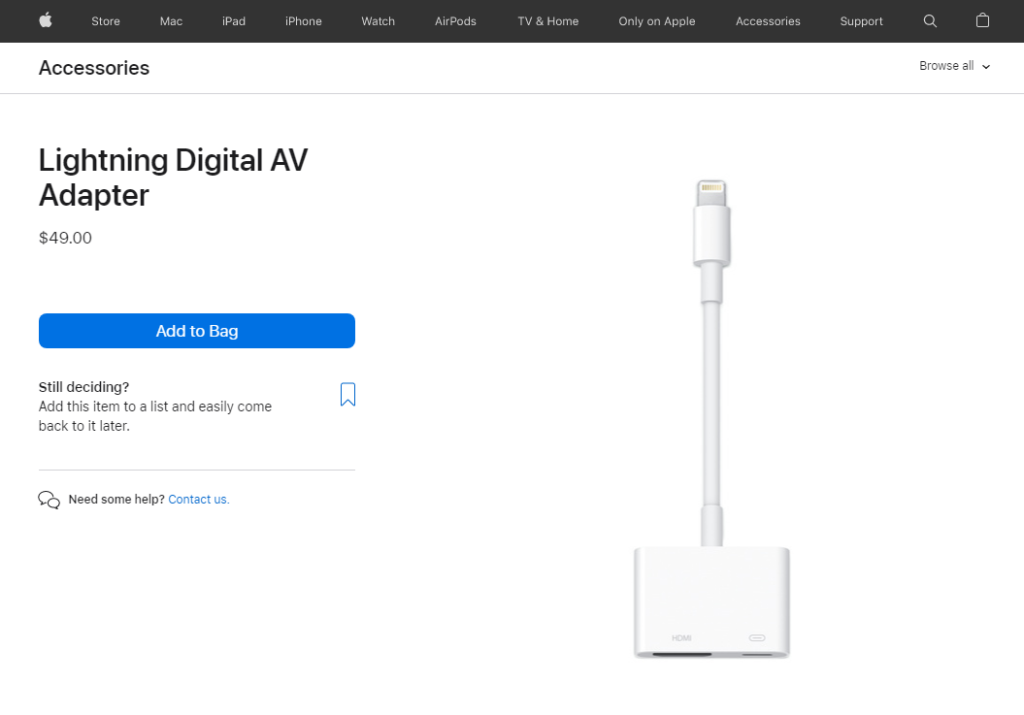
Task: Navigate to the Store menu entry
Action: click(x=105, y=21)
